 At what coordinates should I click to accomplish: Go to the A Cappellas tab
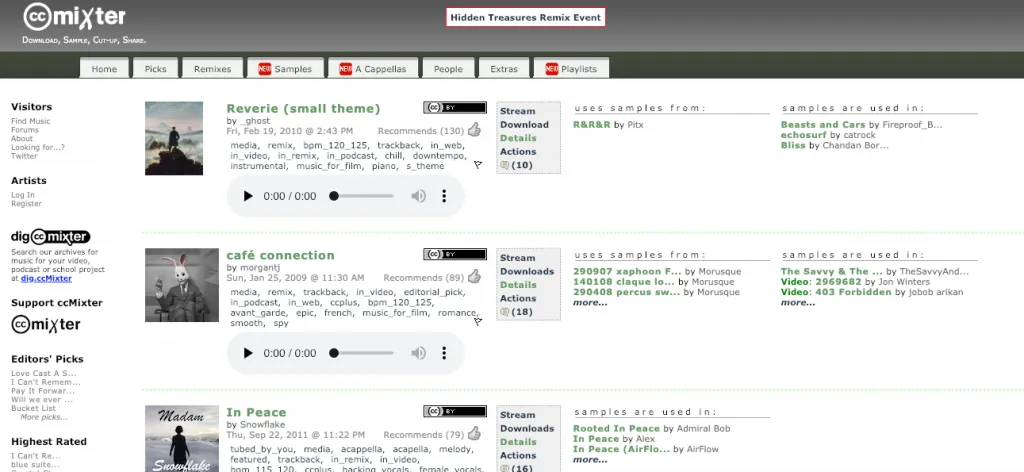pyautogui.click(x=372, y=69)
